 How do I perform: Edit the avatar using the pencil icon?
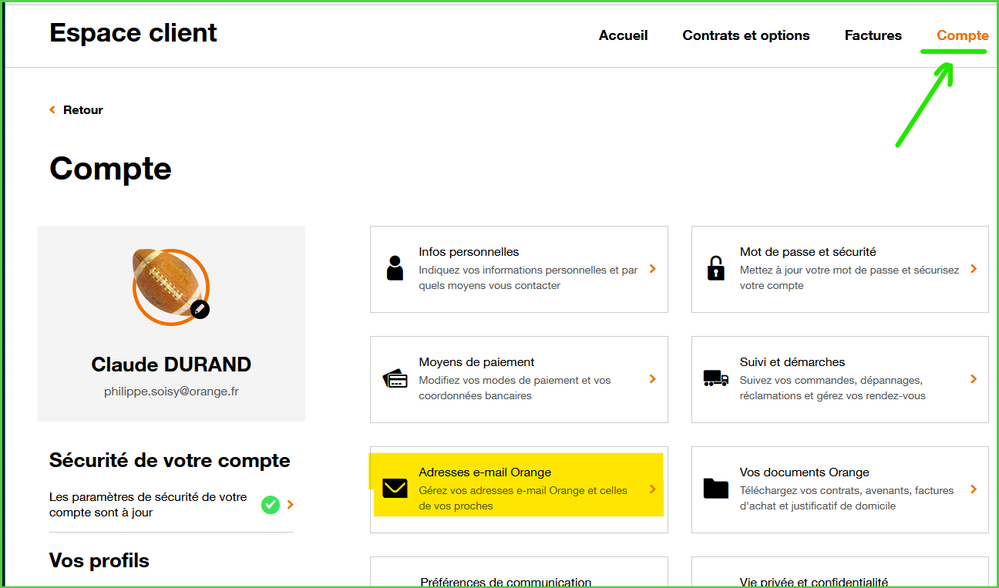pos(199,309)
